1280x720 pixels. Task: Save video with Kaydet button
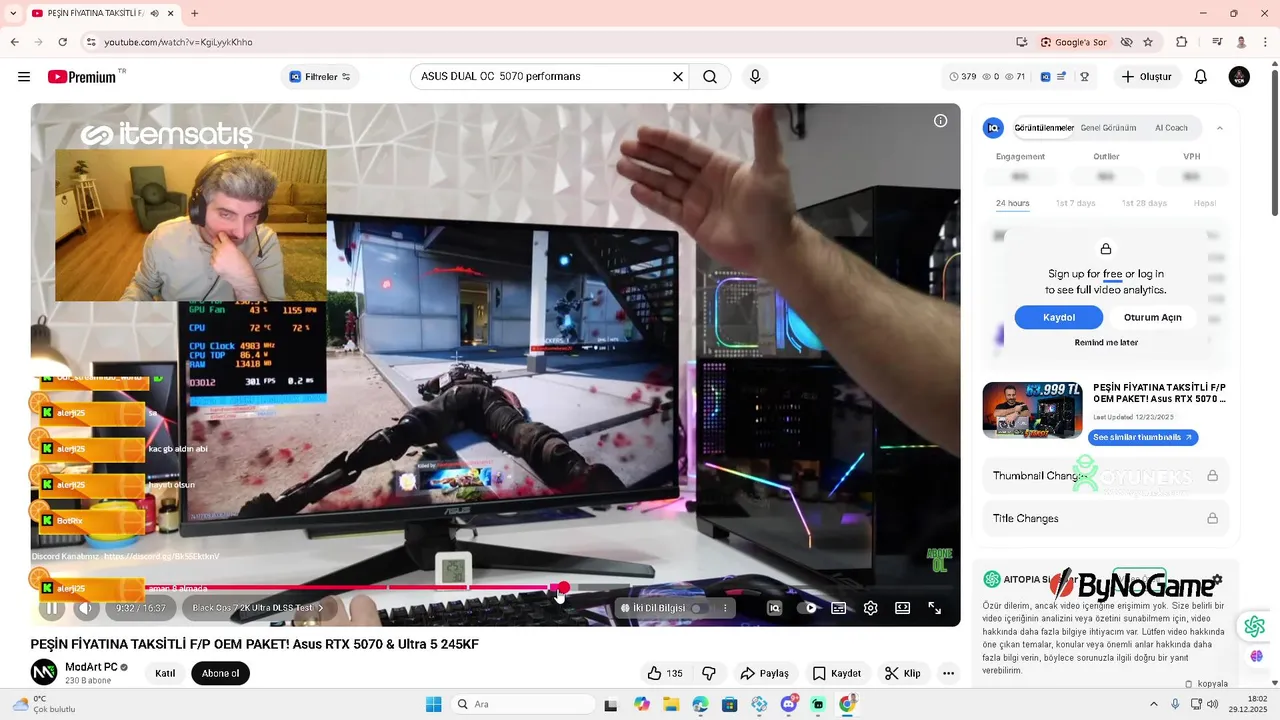tap(837, 673)
